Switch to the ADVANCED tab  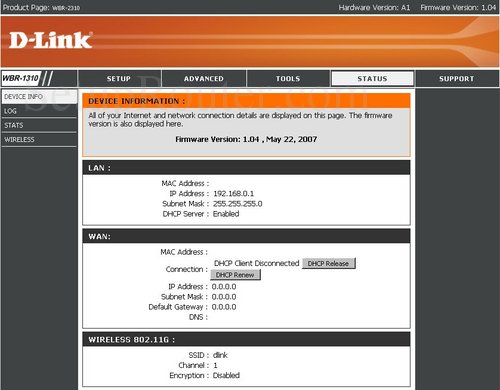tap(204, 79)
